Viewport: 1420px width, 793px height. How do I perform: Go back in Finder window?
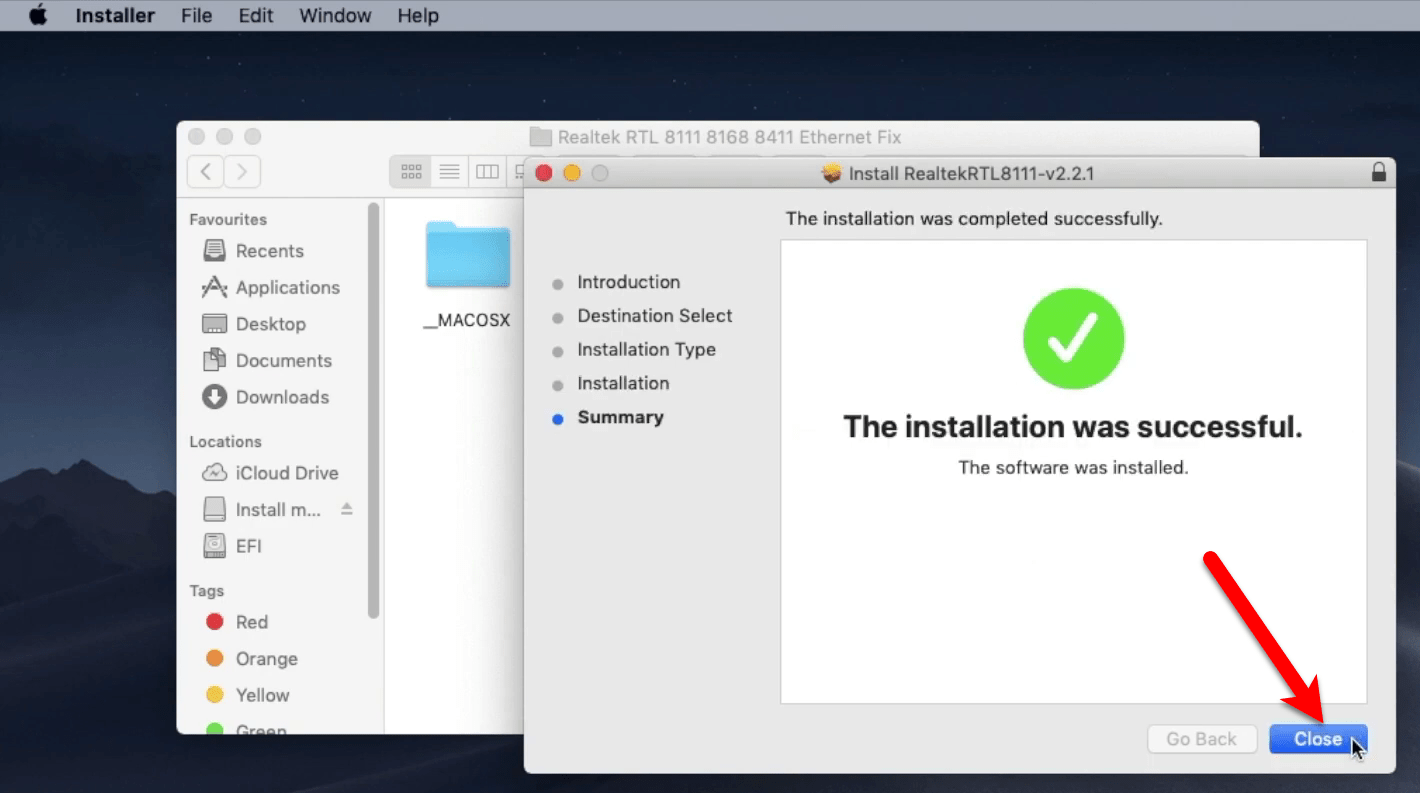coord(206,172)
